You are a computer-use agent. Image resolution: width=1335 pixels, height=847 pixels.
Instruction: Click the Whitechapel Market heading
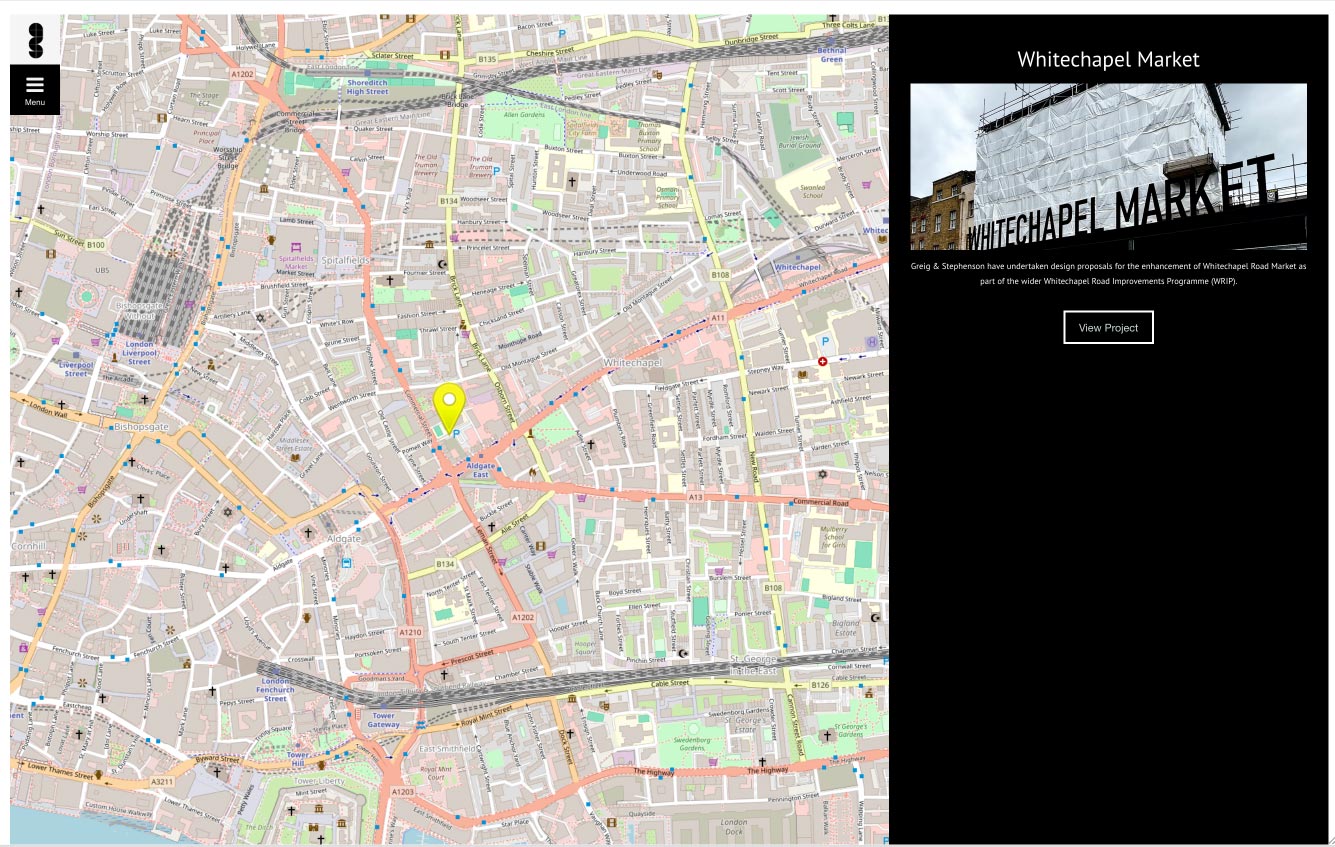point(1108,59)
